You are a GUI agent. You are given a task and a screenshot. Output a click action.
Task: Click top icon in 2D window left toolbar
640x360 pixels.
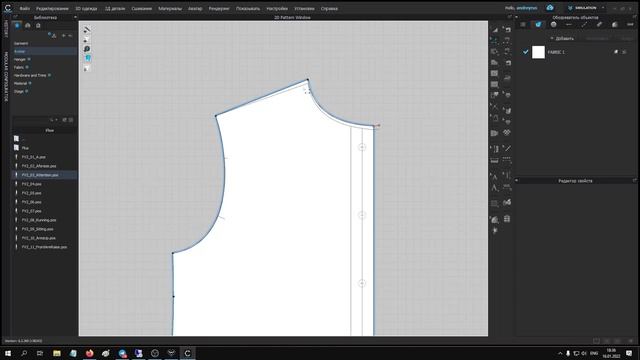click(x=87, y=30)
